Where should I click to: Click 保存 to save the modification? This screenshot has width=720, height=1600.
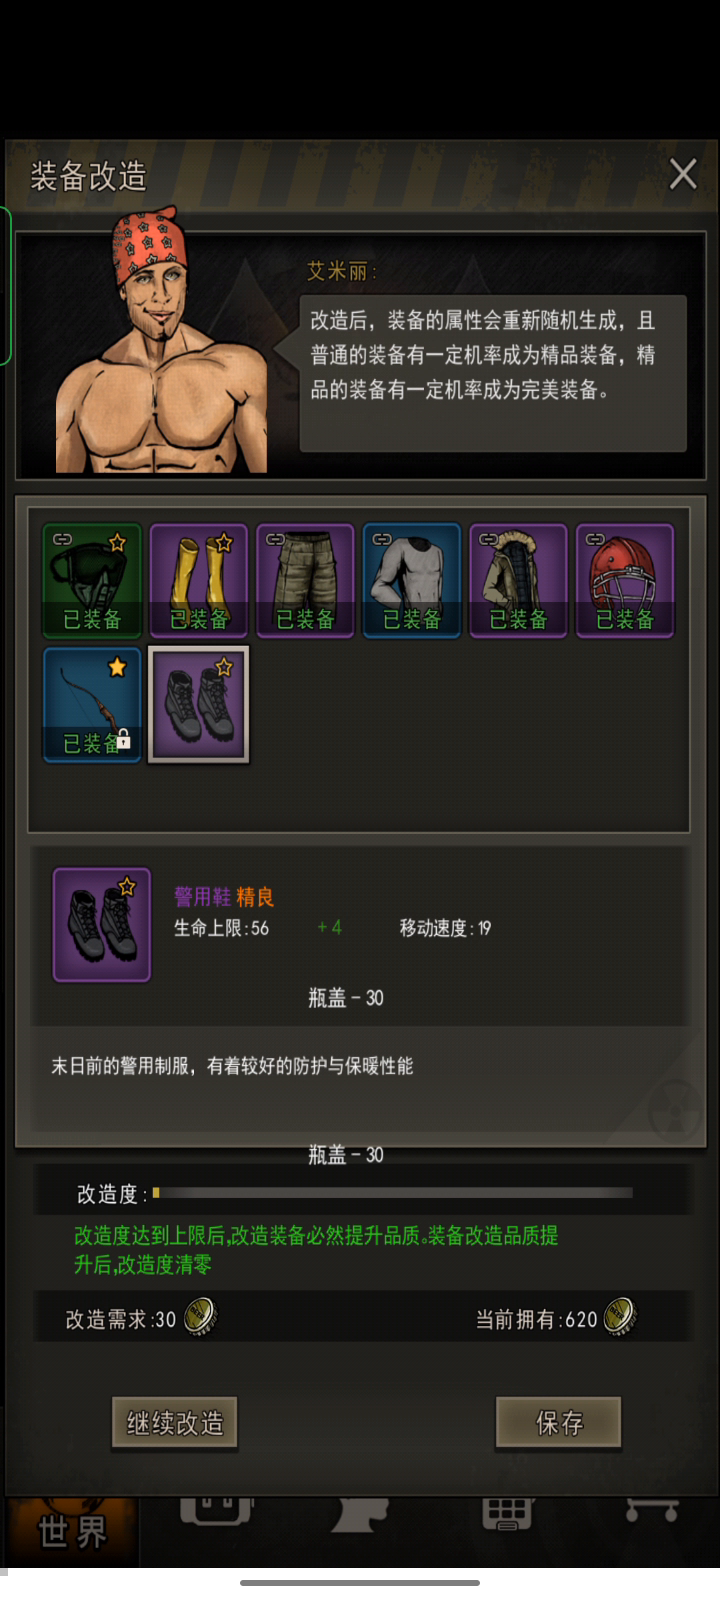click(x=559, y=1423)
